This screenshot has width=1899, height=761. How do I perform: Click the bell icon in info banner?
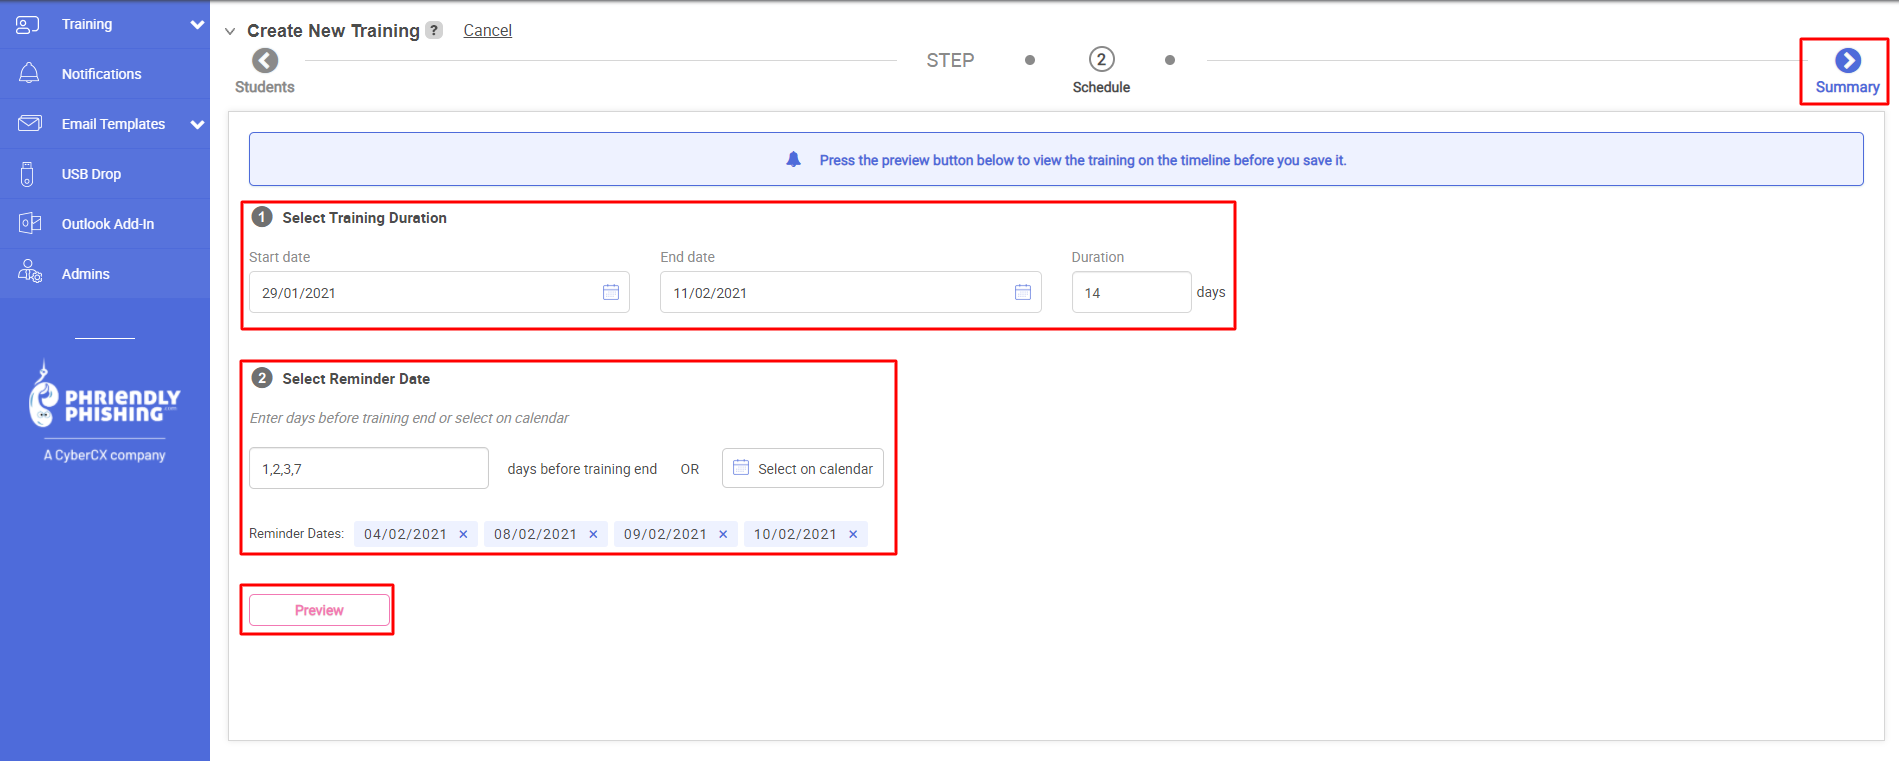794,159
